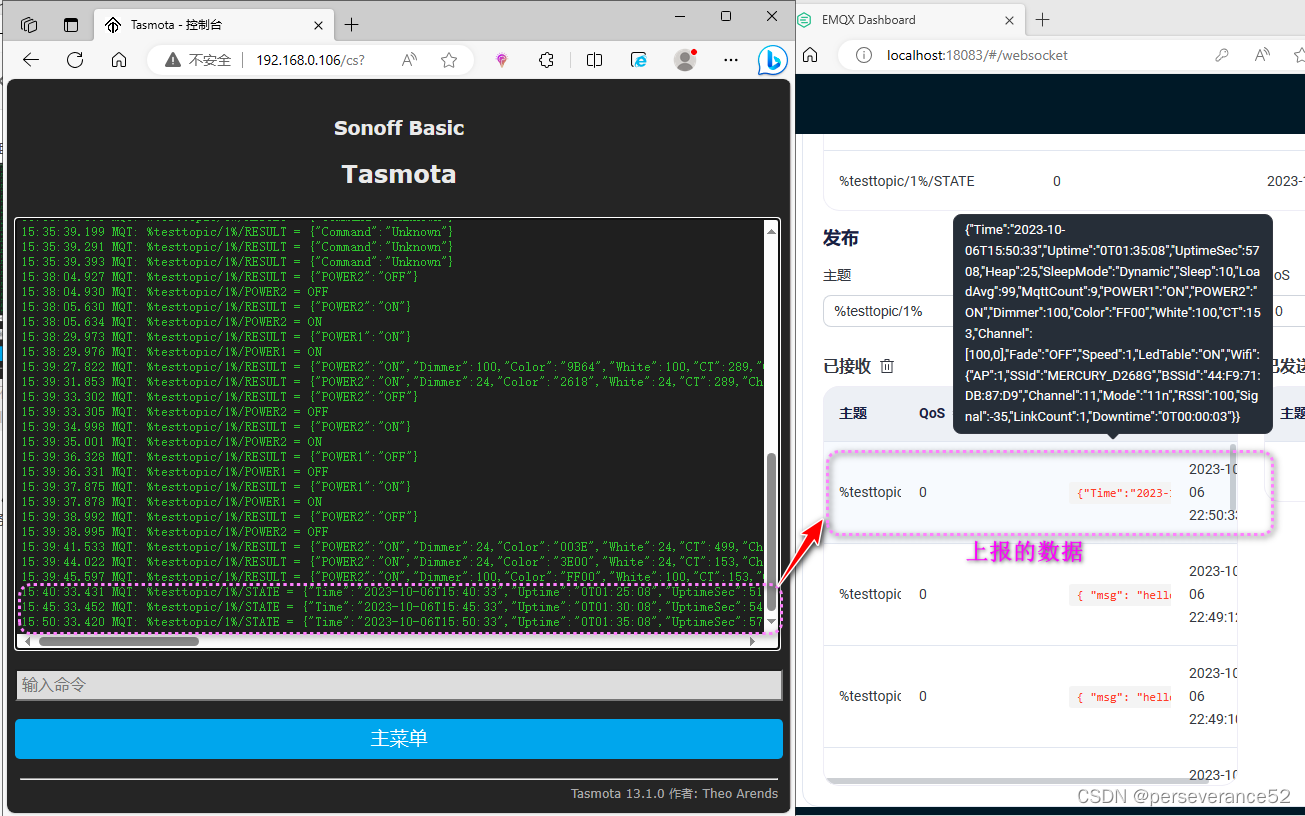Click the 输入命令 command input field
This screenshot has height=816, width=1305.
click(x=399, y=685)
